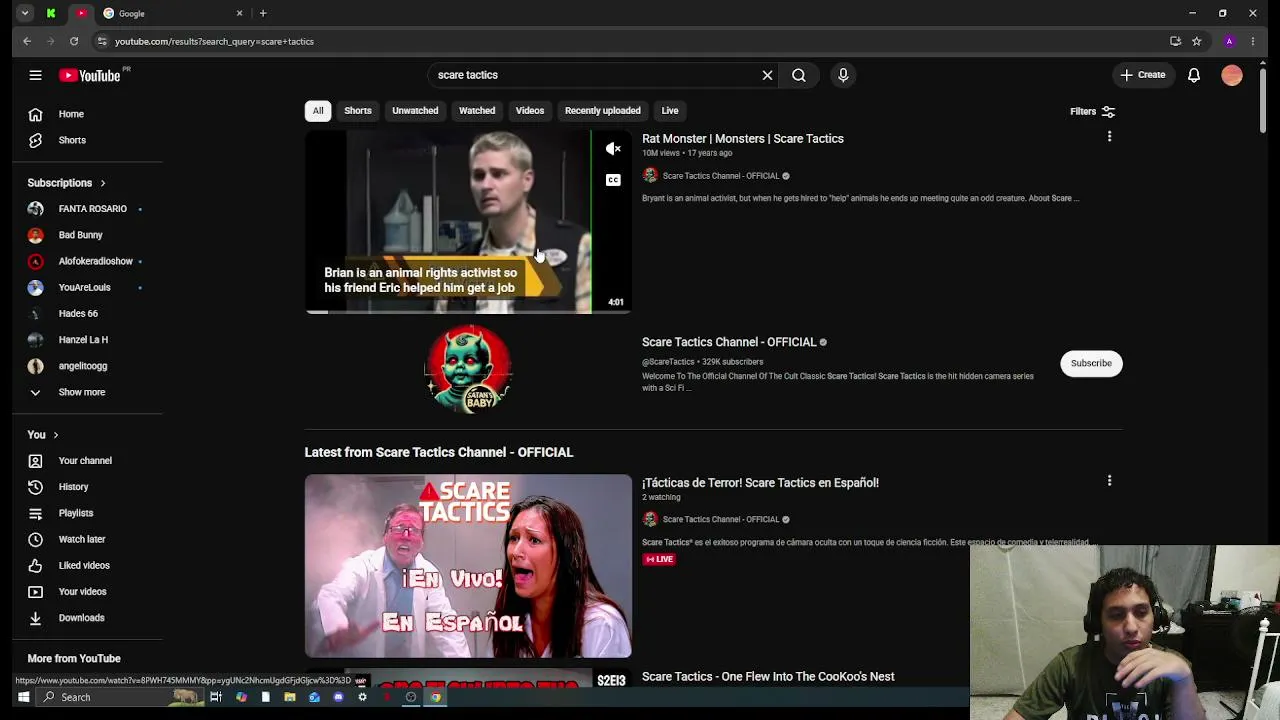Expand the Subscriptions section arrow
Viewport: 1280px width, 720px height.
[102, 183]
